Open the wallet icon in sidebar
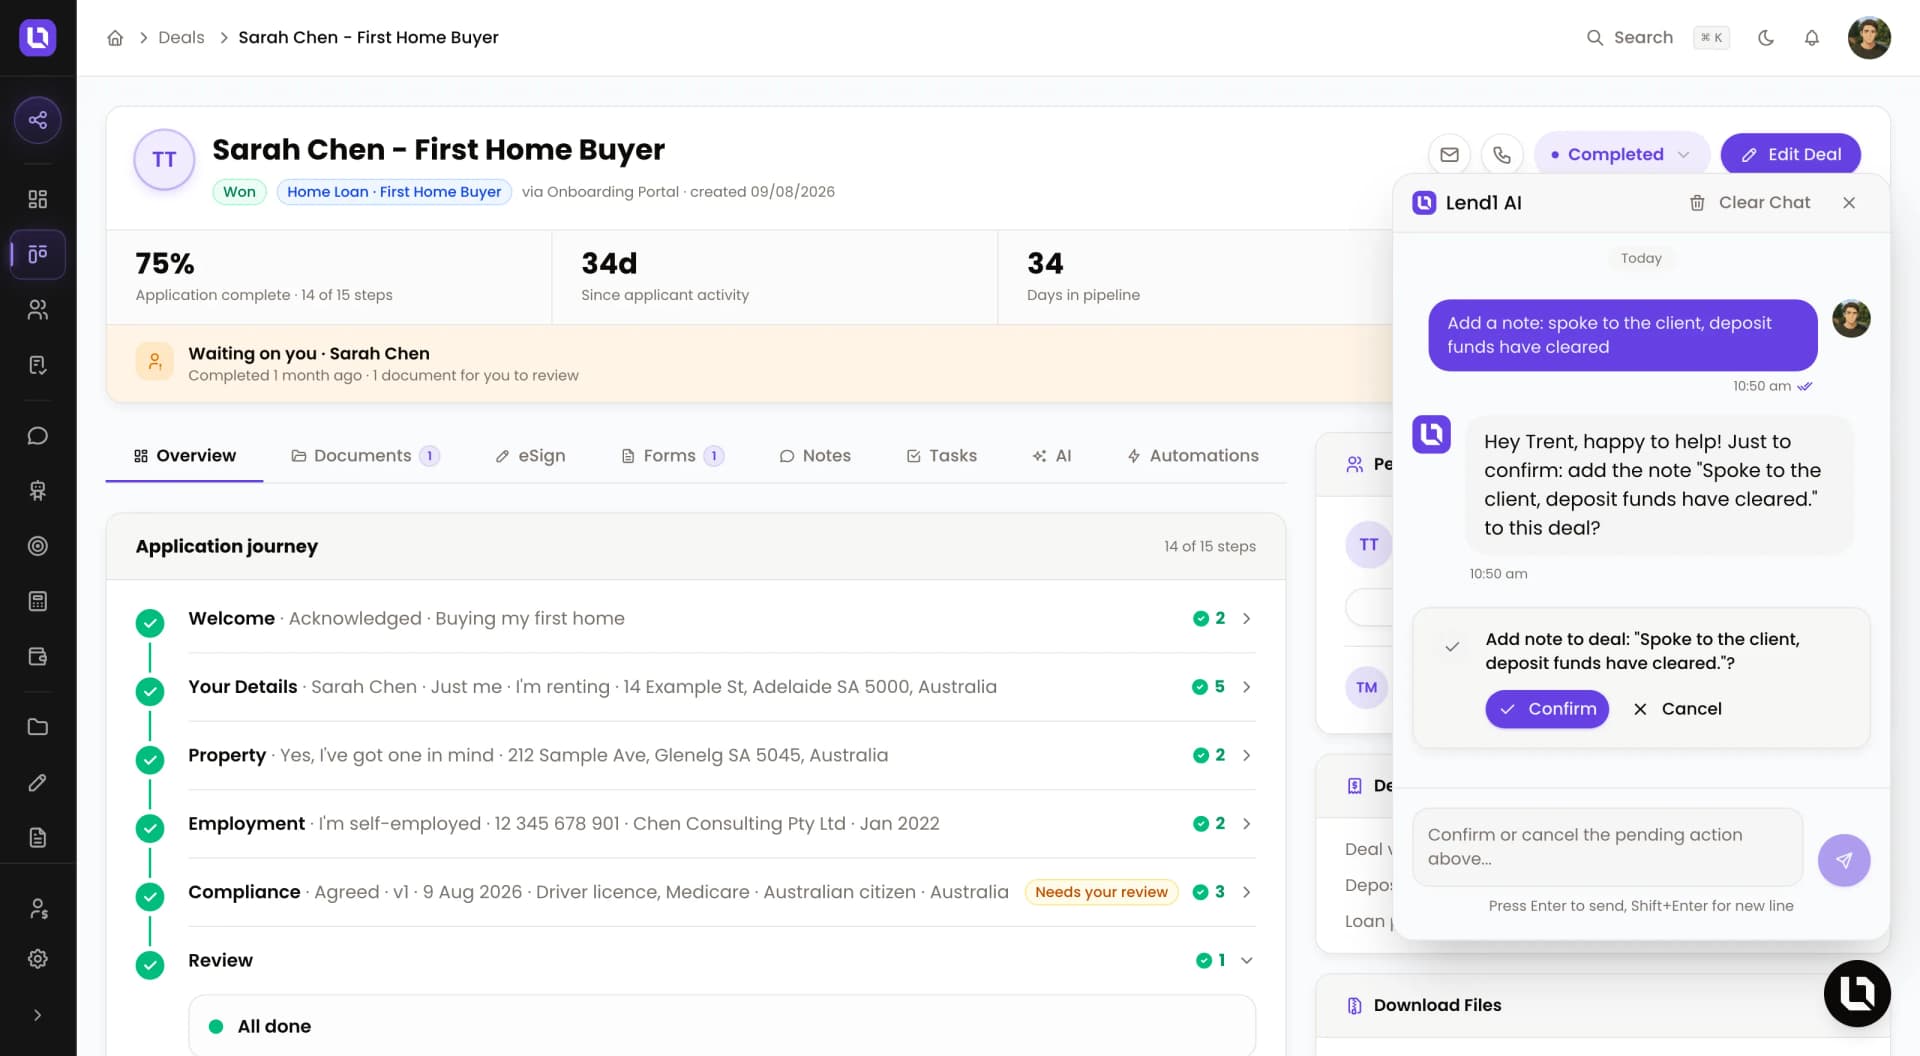Viewport: 1920px width, 1056px height. point(38,657)
